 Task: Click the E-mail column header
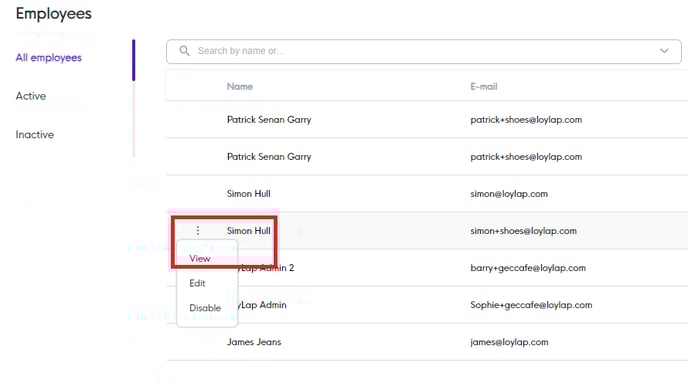[484, 86]
